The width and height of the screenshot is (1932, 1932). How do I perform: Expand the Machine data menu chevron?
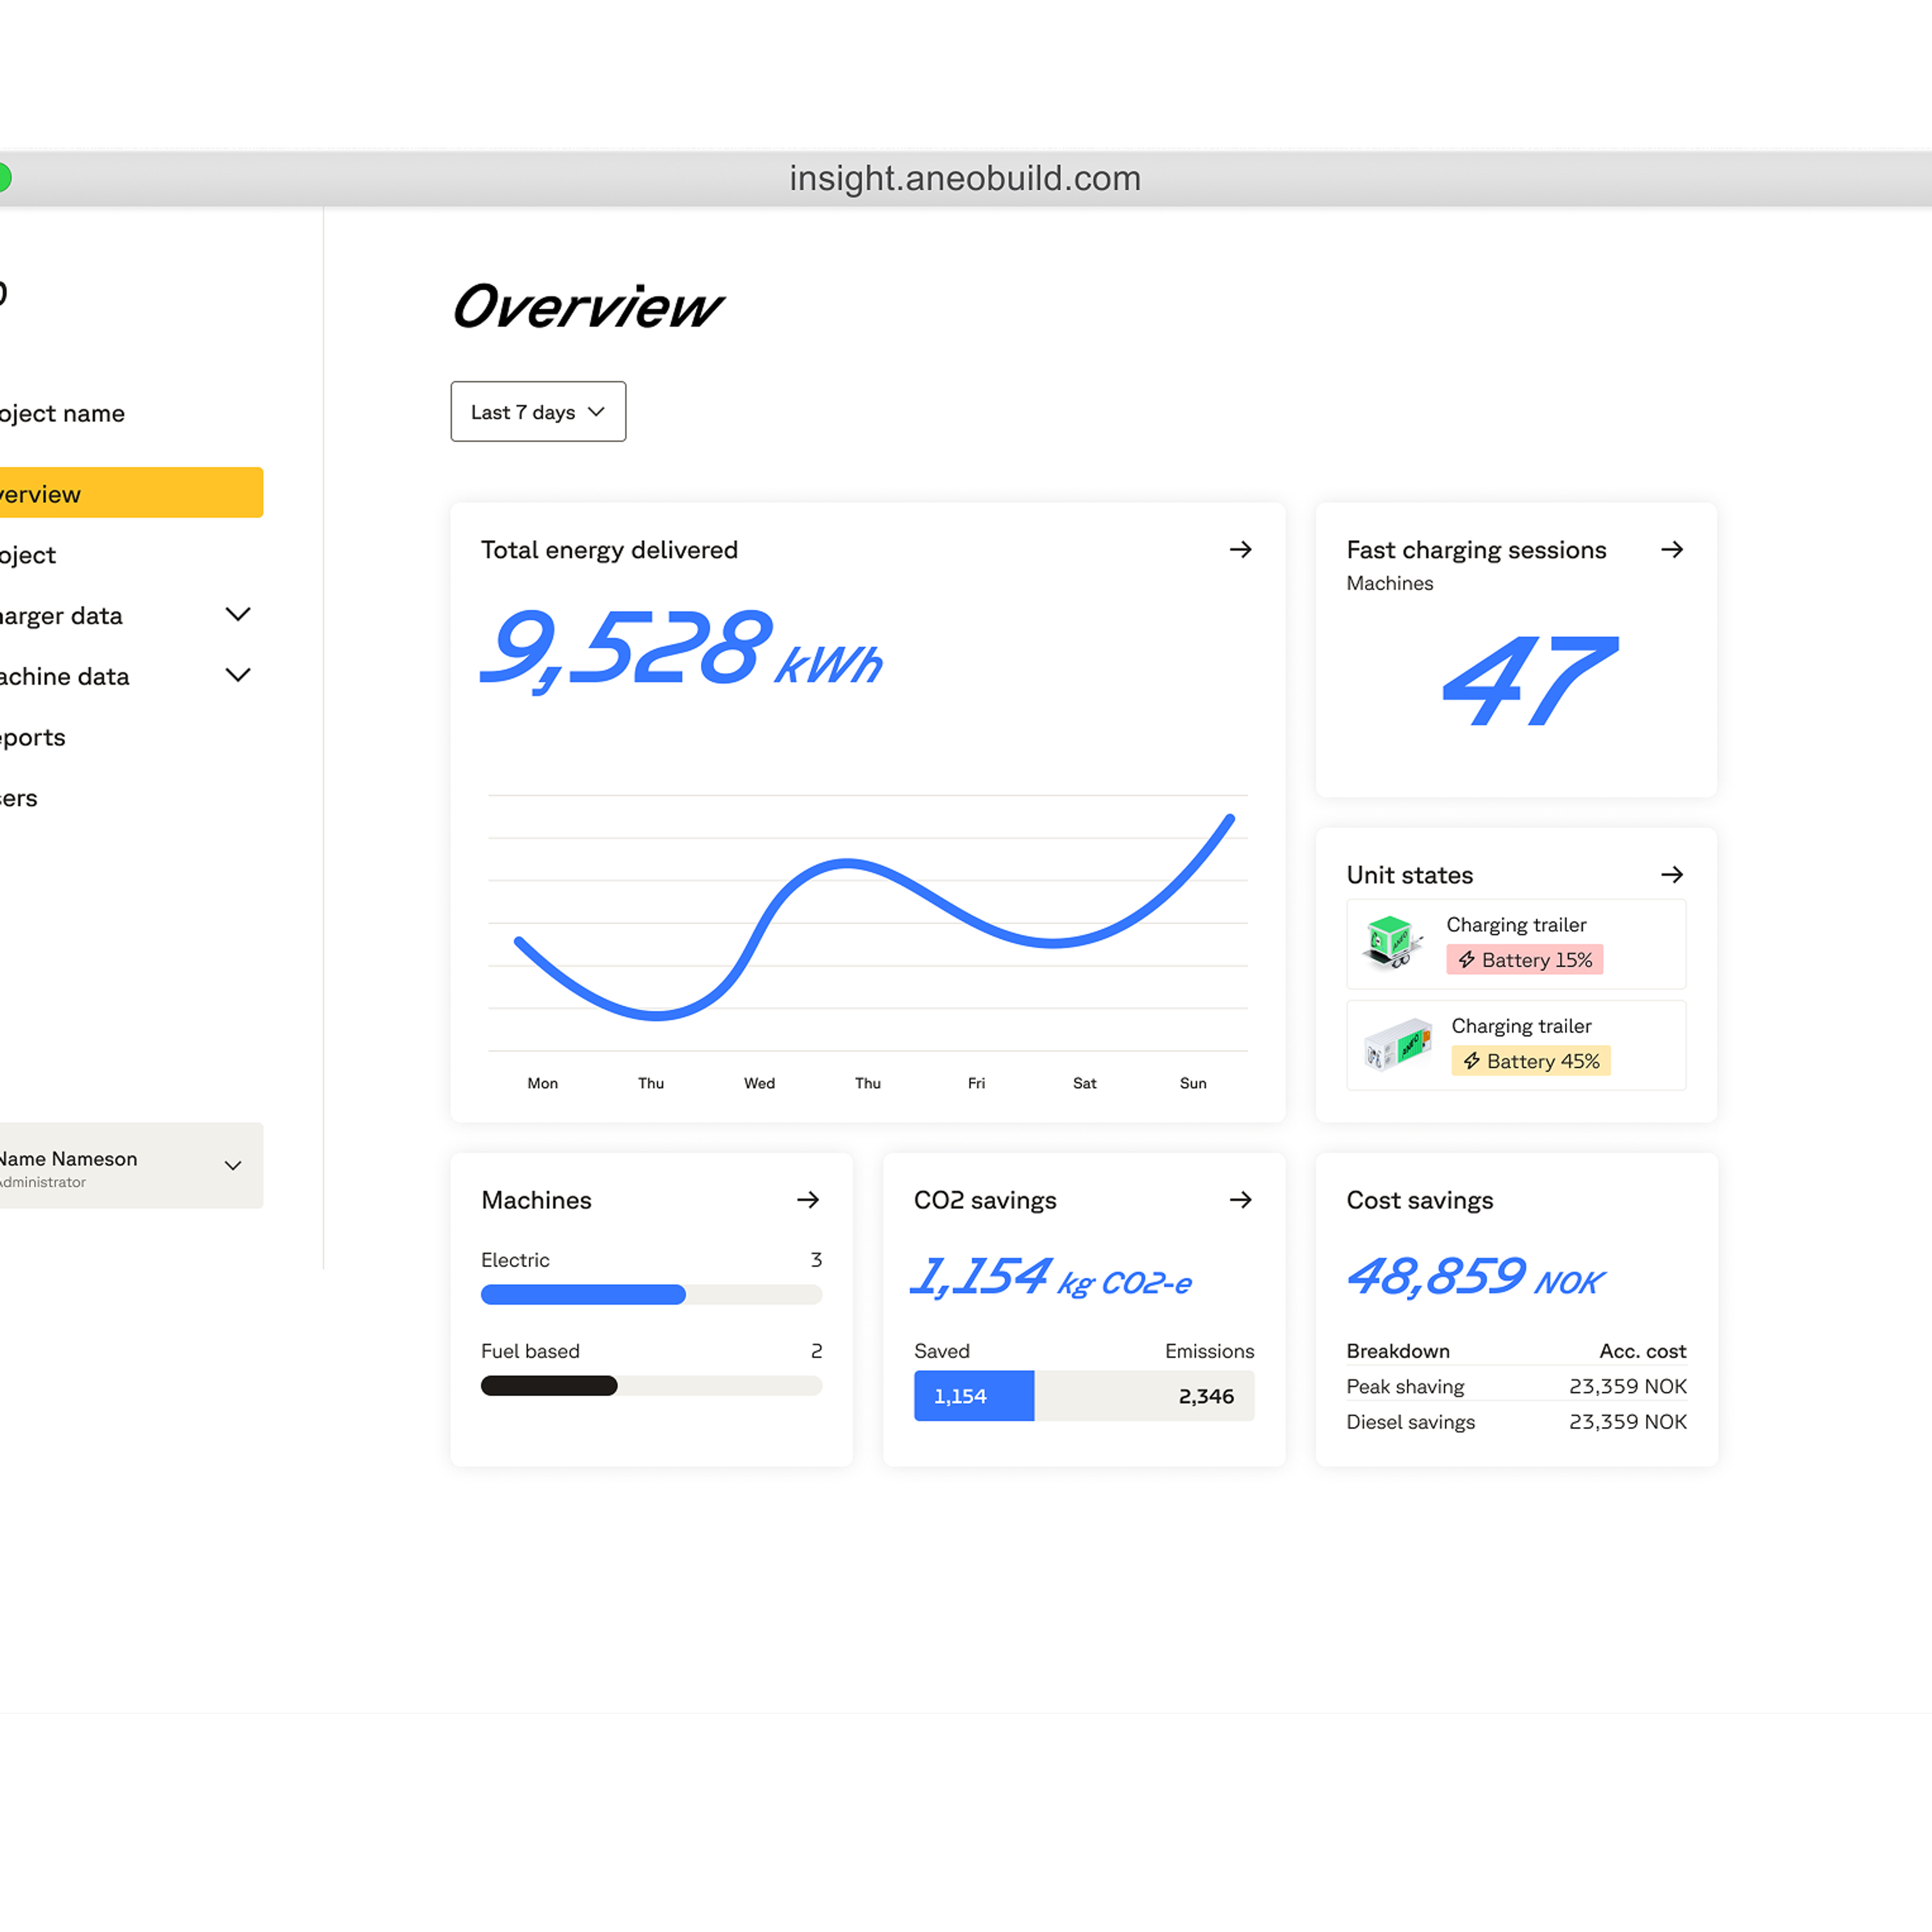tap(238, 675)
